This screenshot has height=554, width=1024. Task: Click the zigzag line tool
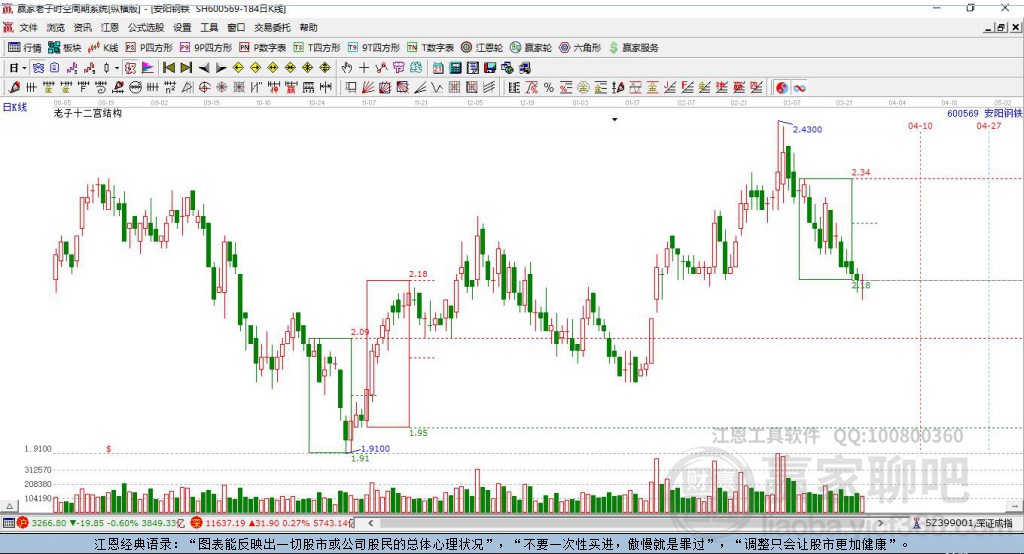(x=437, y=88)
